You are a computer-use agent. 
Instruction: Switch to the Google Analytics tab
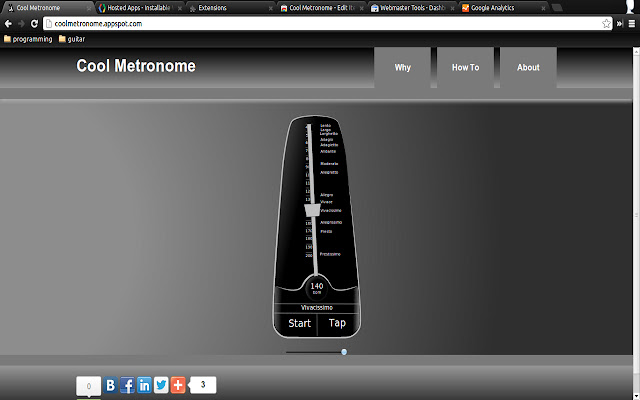(503, 8)
